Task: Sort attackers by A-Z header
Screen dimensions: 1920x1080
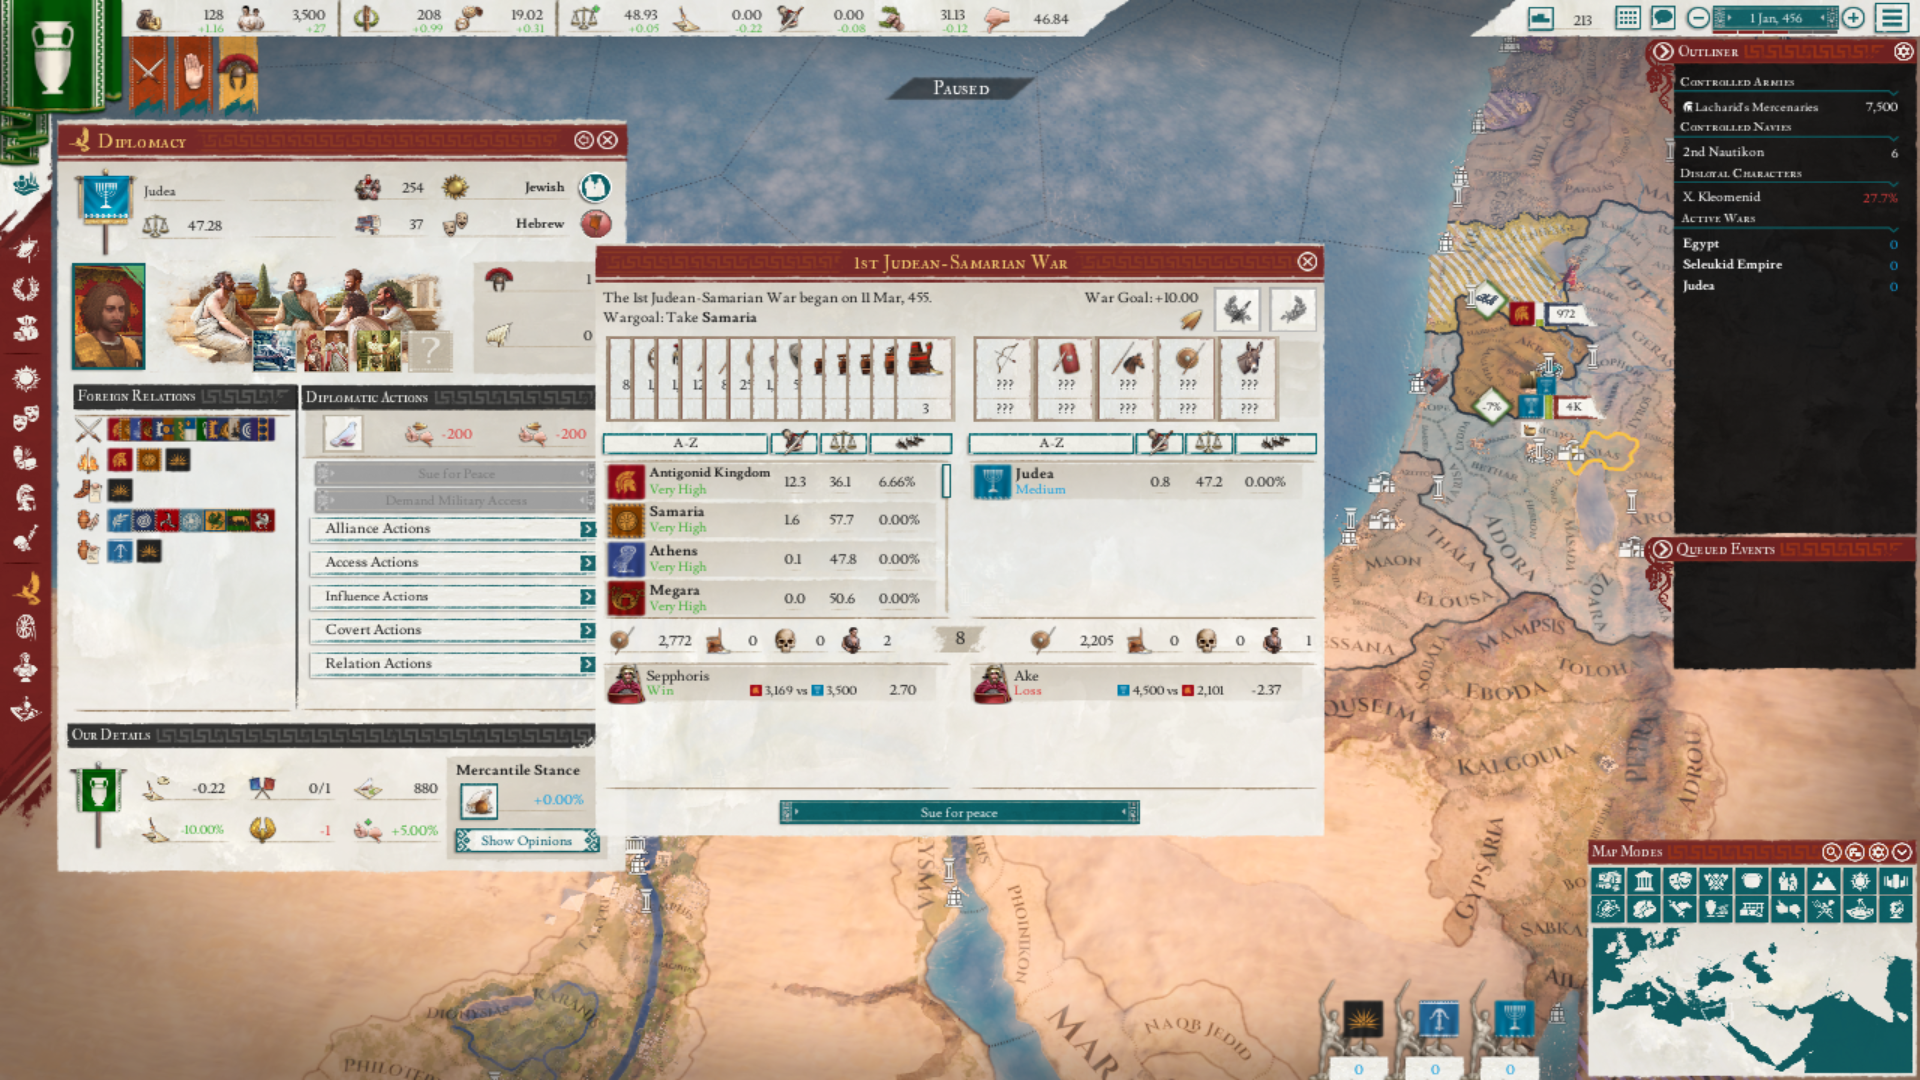Action: click(685, 443)
